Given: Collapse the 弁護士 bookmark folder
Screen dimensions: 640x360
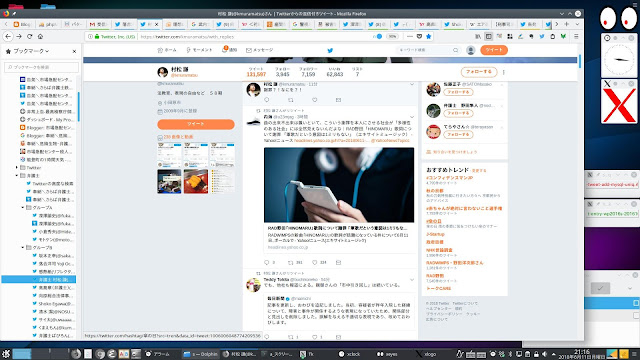Looking at the screenshot, I should [x=17, y=176].
